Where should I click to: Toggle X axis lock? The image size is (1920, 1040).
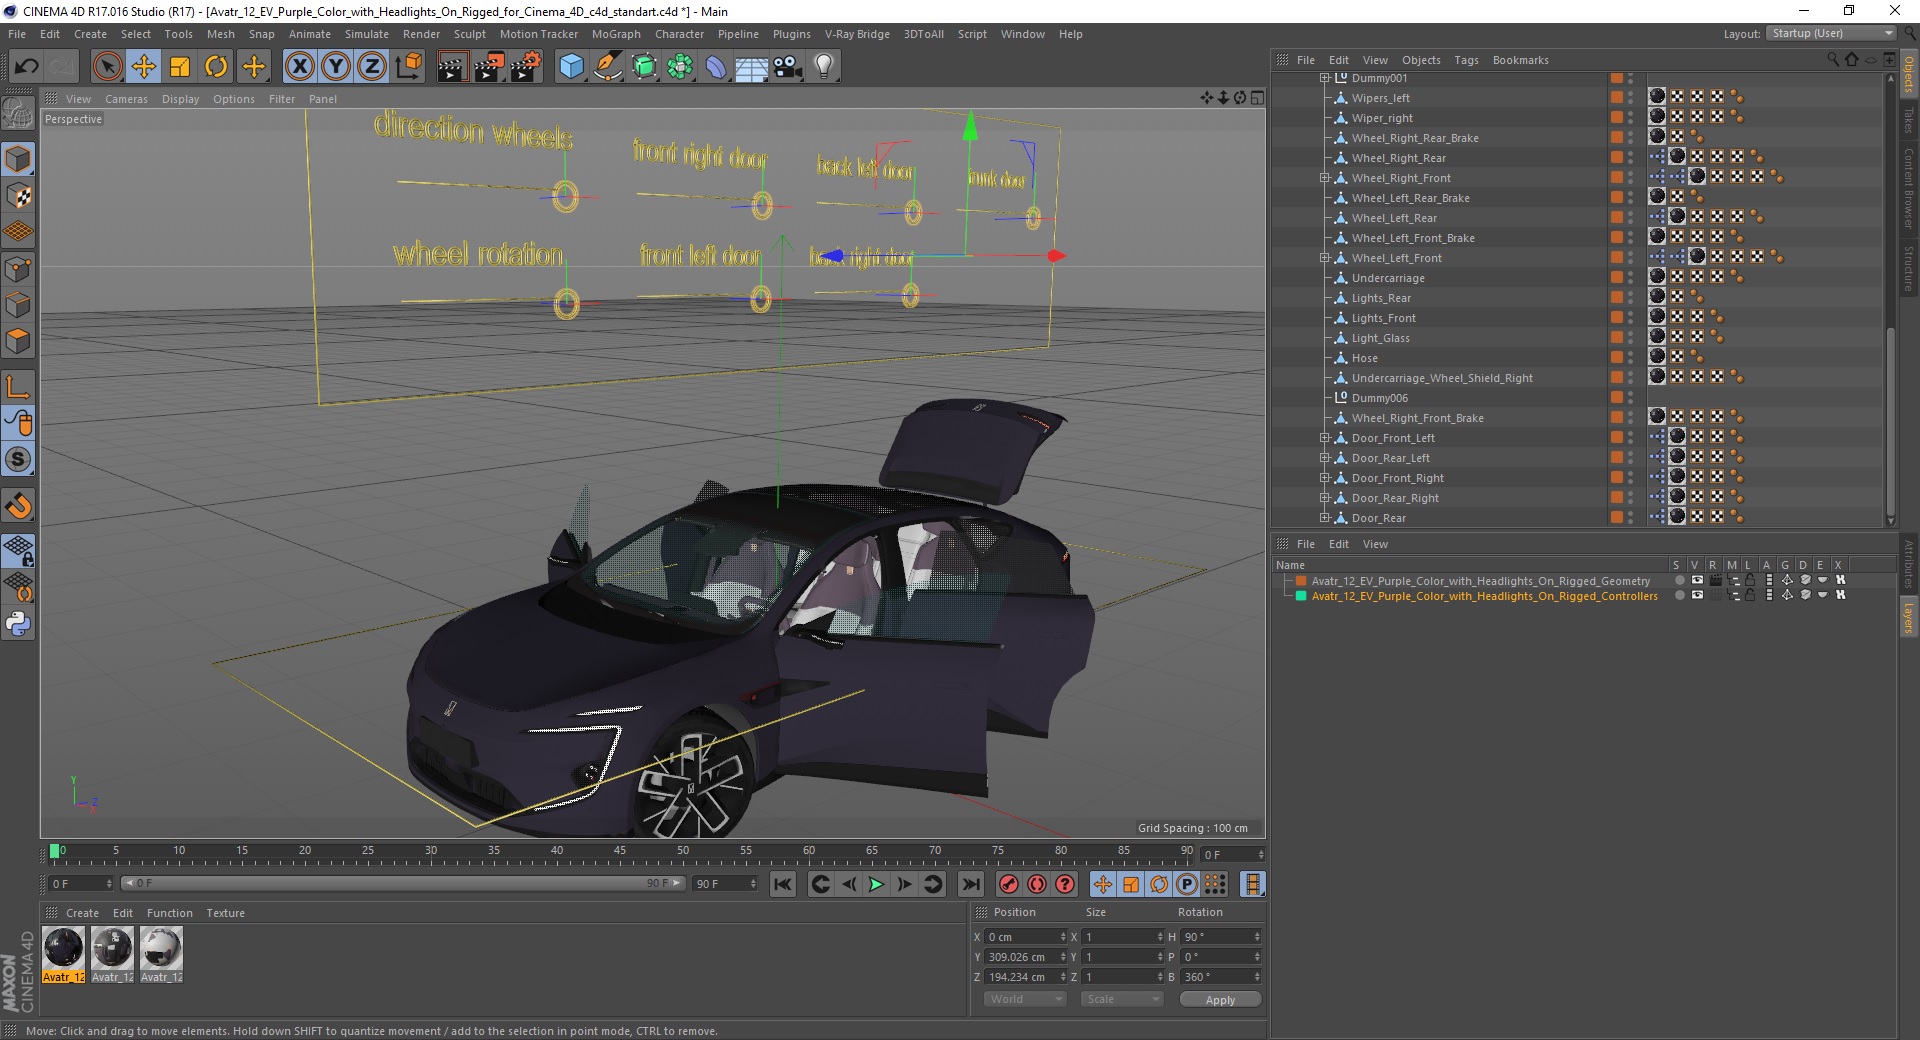click(299, 67)
